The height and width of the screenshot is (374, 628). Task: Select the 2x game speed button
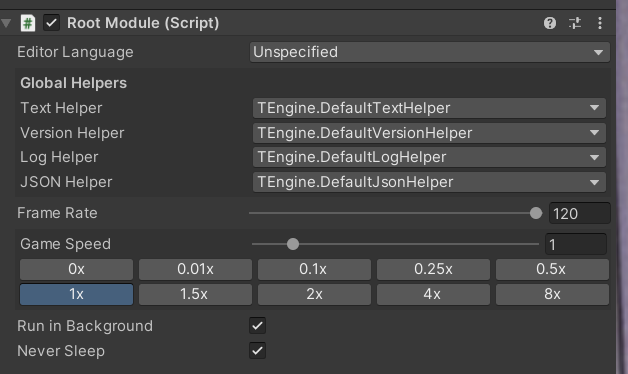click(x=314, y=294)
